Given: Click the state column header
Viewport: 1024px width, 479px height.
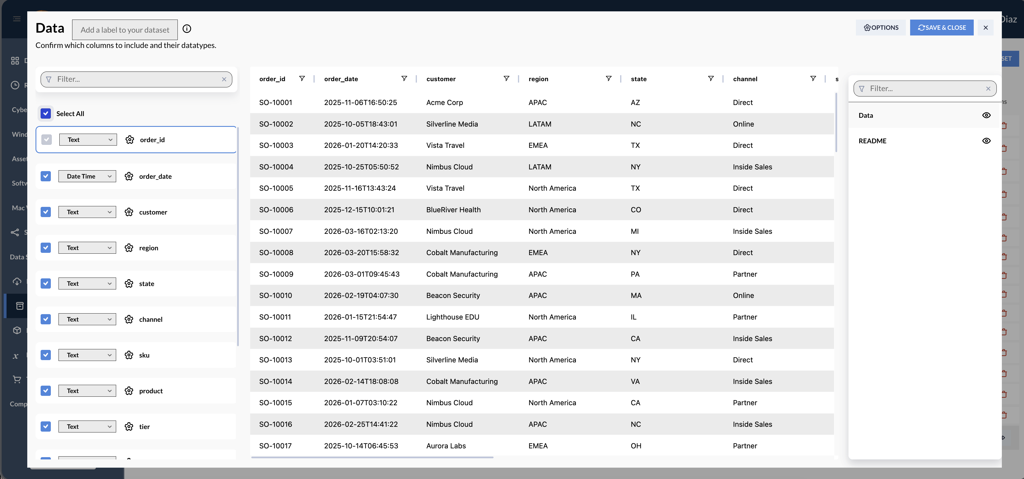Looking at the screenshot, I should 639,79.
